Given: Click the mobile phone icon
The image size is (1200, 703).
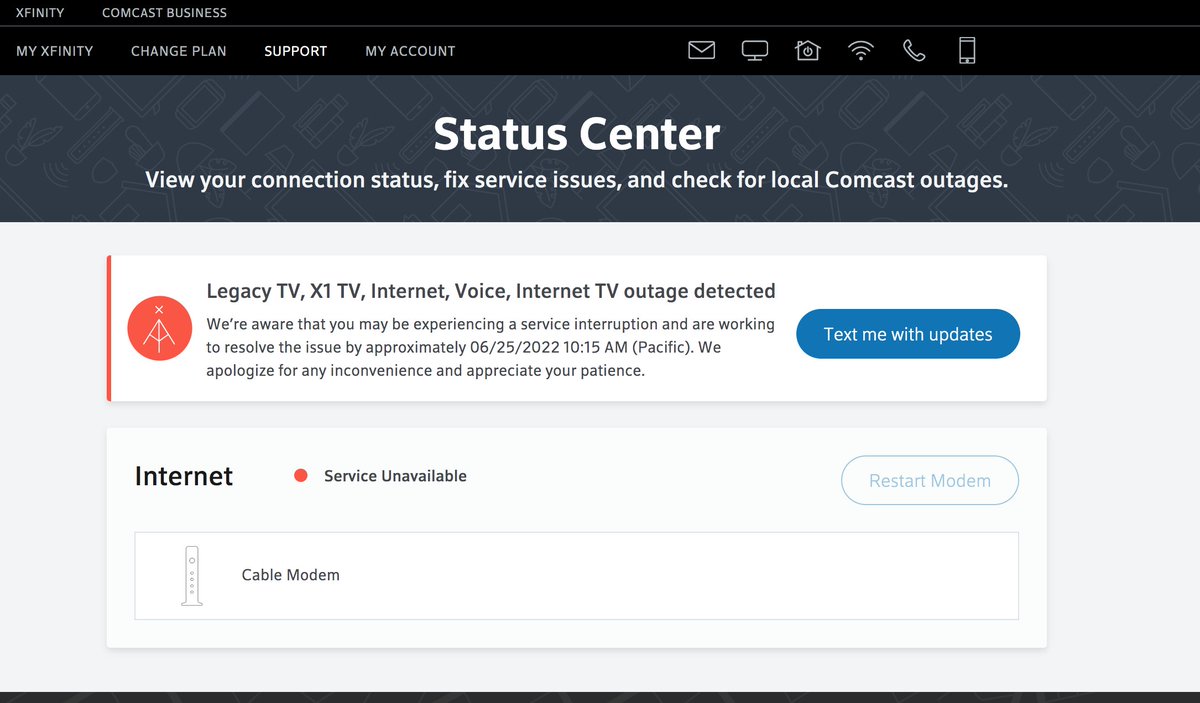Looking at the screenshot, I should point(967,50).
